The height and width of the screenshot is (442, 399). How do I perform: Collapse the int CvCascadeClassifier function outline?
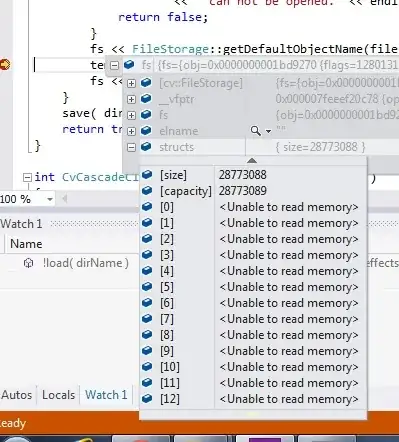pyautogui.click(x=27, y=177)
